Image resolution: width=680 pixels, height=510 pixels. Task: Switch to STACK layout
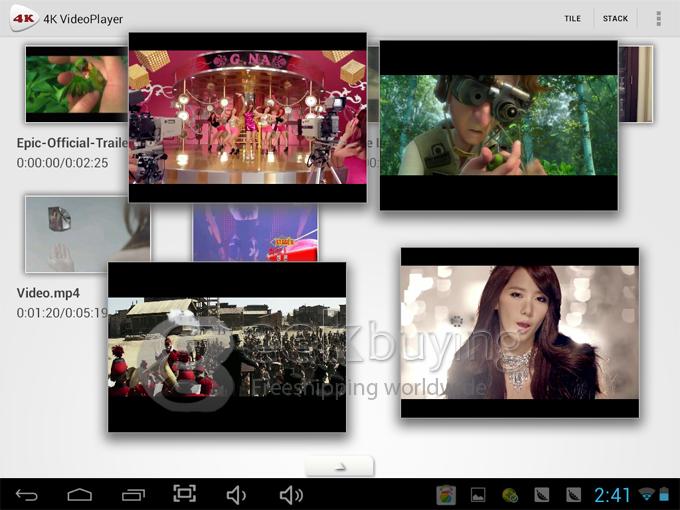[x=615, y=19]
